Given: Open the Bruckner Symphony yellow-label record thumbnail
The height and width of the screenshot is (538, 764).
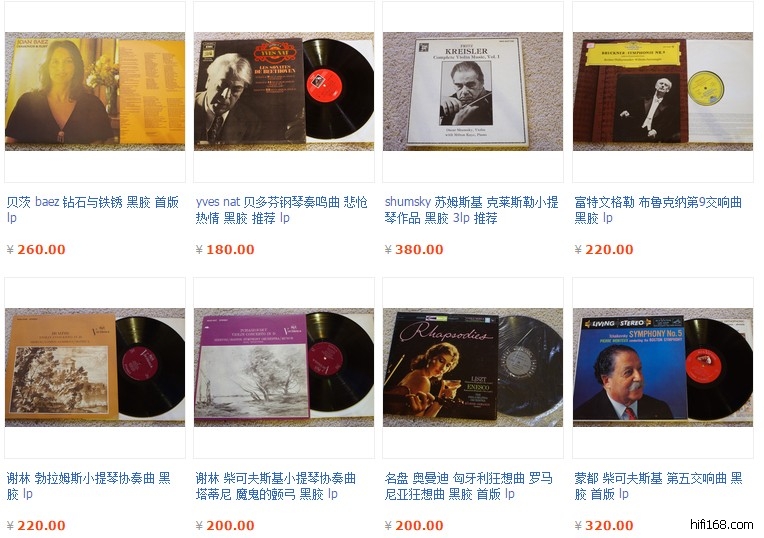Looking at the screenshot, I should 663,91.
